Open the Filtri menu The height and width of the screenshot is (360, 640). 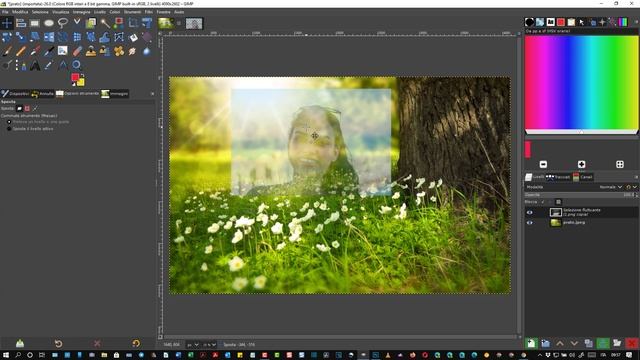pos(149,12)
